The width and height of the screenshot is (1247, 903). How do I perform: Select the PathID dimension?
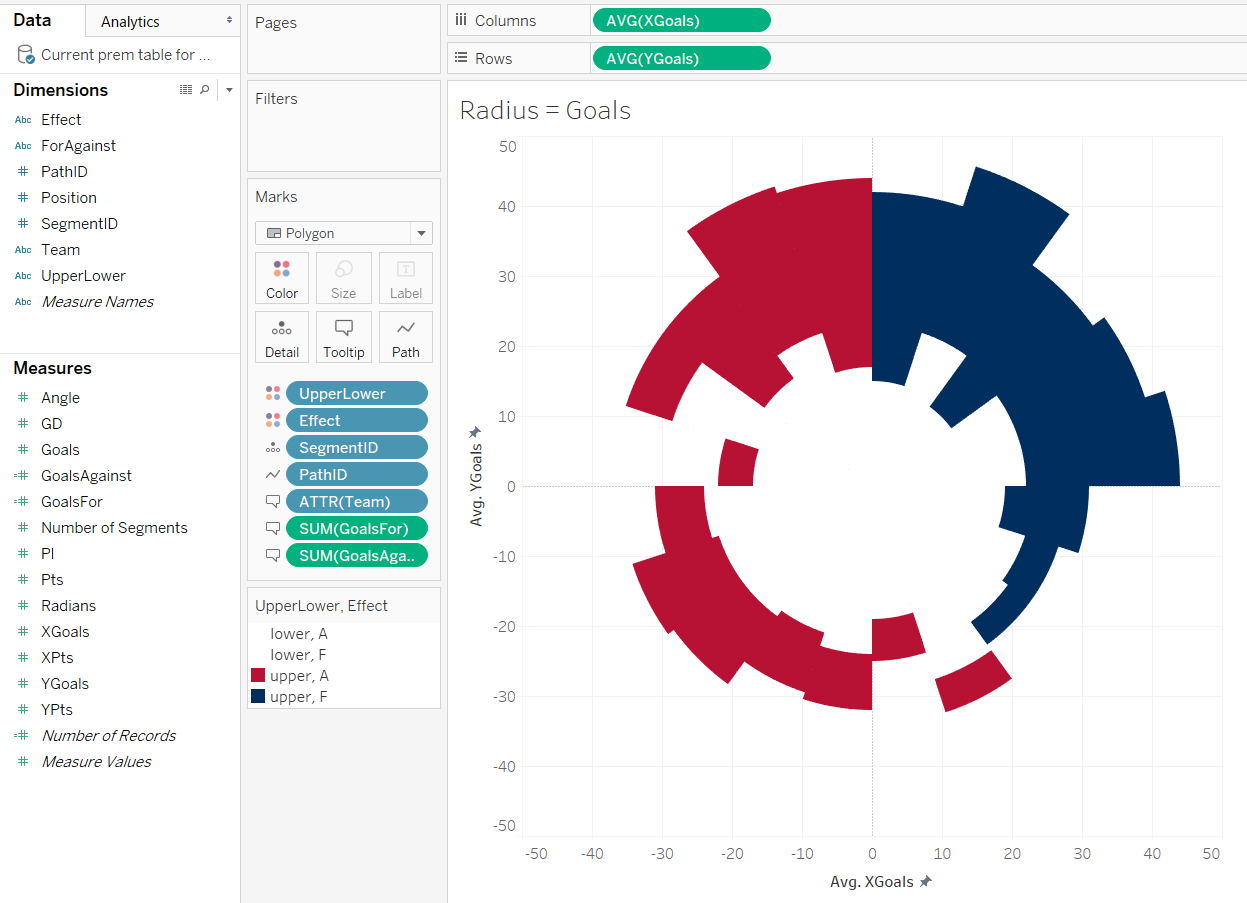pyautogui.click(x=64, y=171)
